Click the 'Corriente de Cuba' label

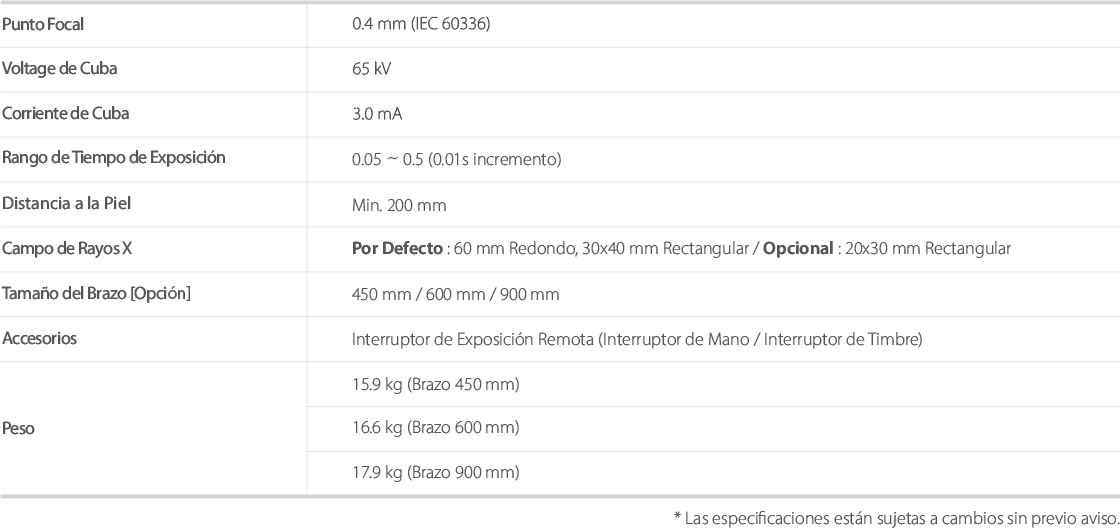point(66,113)
